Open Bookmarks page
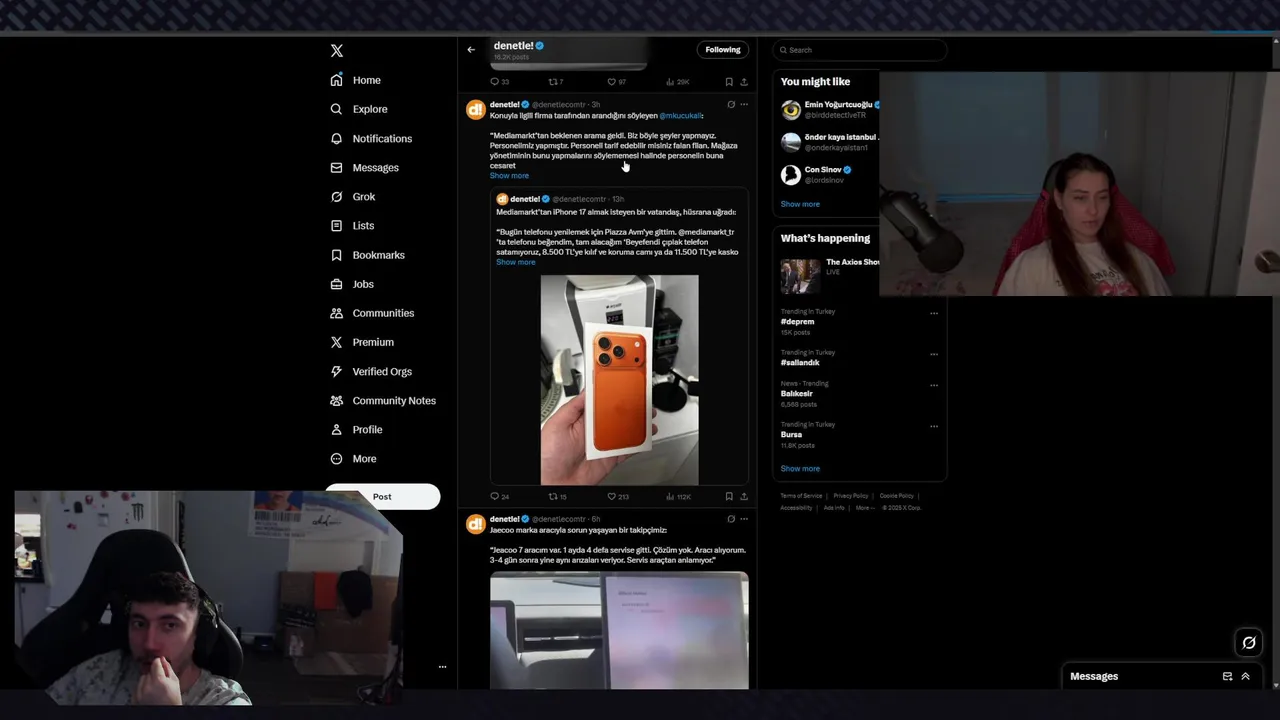Viewport: 1280px width, 720px height. 368,255
